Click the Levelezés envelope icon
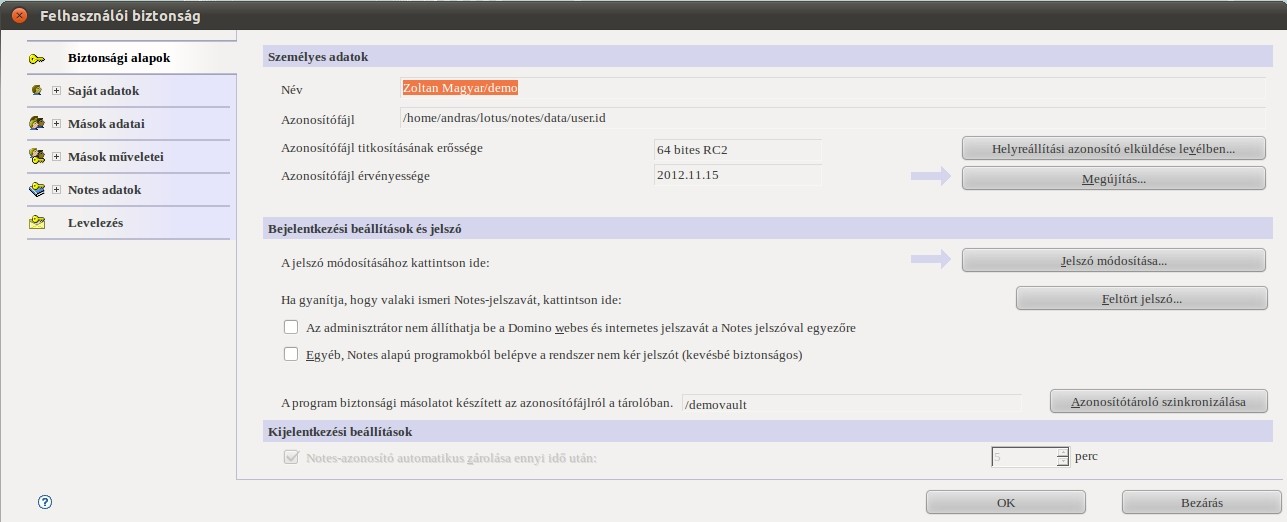 point(37,223)
